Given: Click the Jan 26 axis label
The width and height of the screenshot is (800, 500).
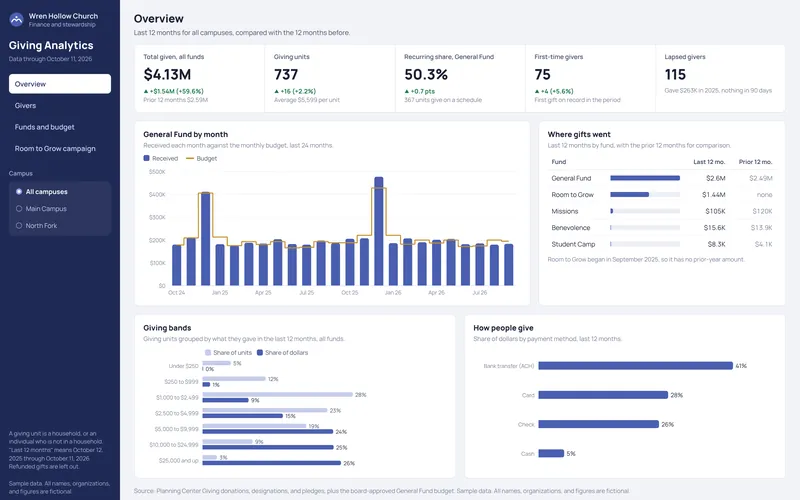Looking at the screenshot, I should 393,293.
